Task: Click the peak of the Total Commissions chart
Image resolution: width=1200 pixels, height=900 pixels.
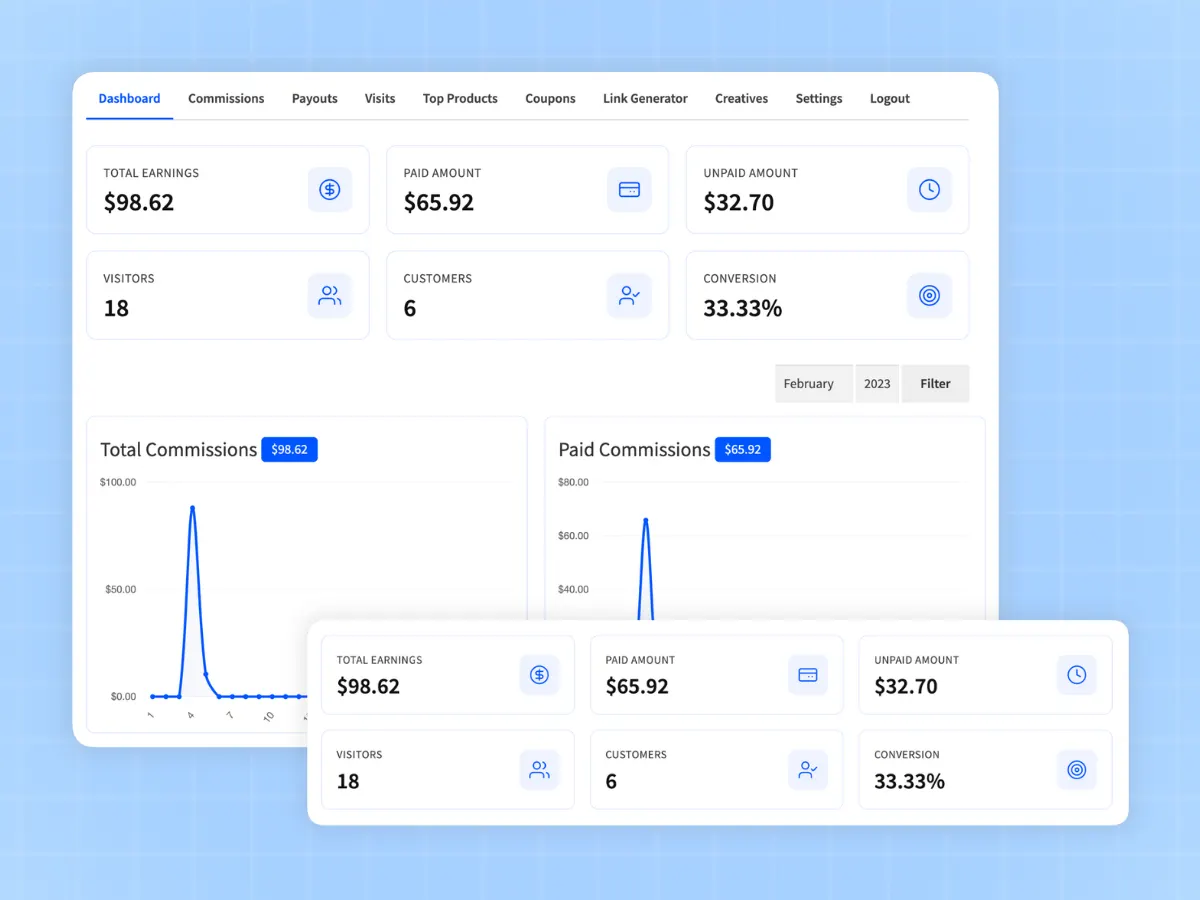Action: [x=192, y=508]
